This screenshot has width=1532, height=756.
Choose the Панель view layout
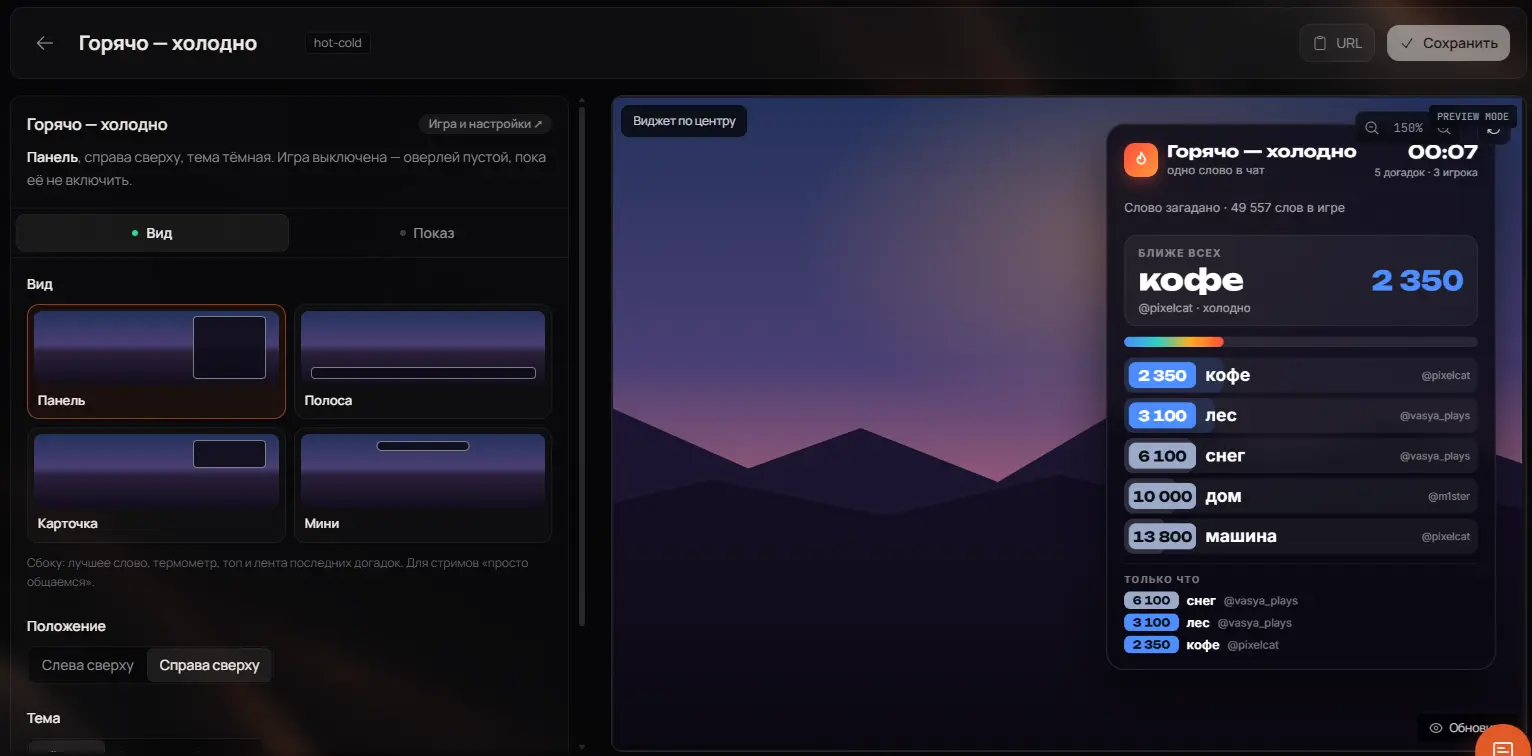point(156,361)
